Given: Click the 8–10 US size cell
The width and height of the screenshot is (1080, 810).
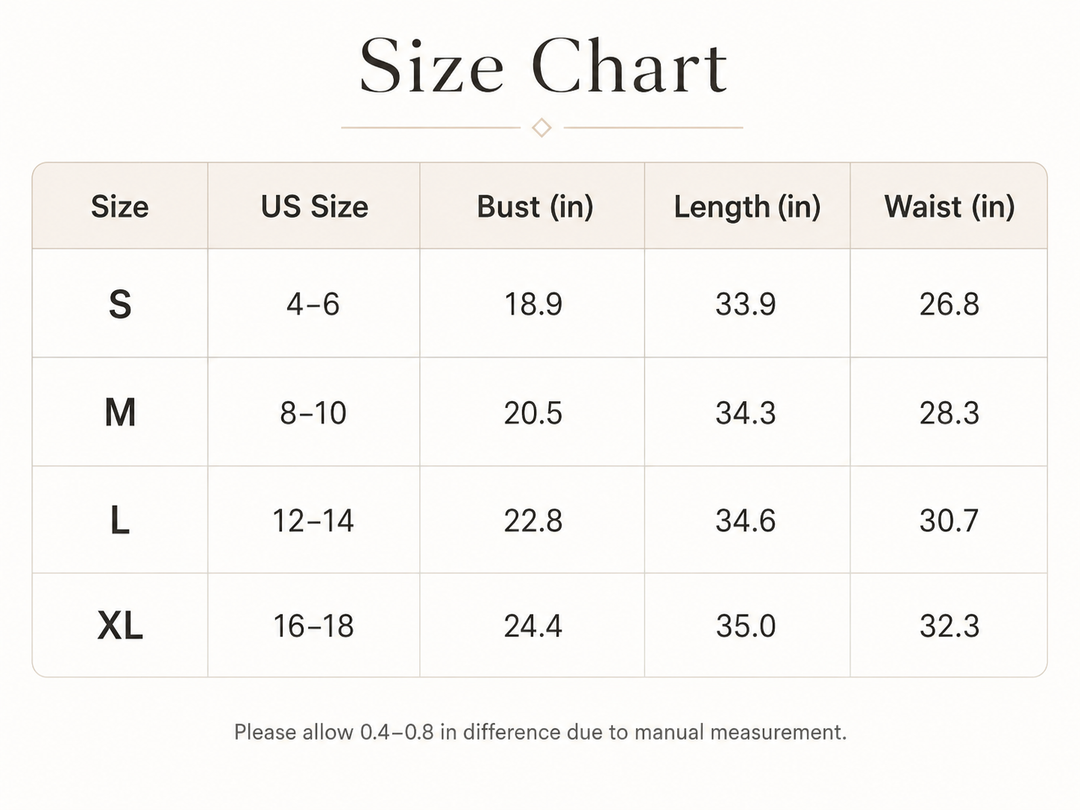Looking at the screenshot, I should coord(313,413).
